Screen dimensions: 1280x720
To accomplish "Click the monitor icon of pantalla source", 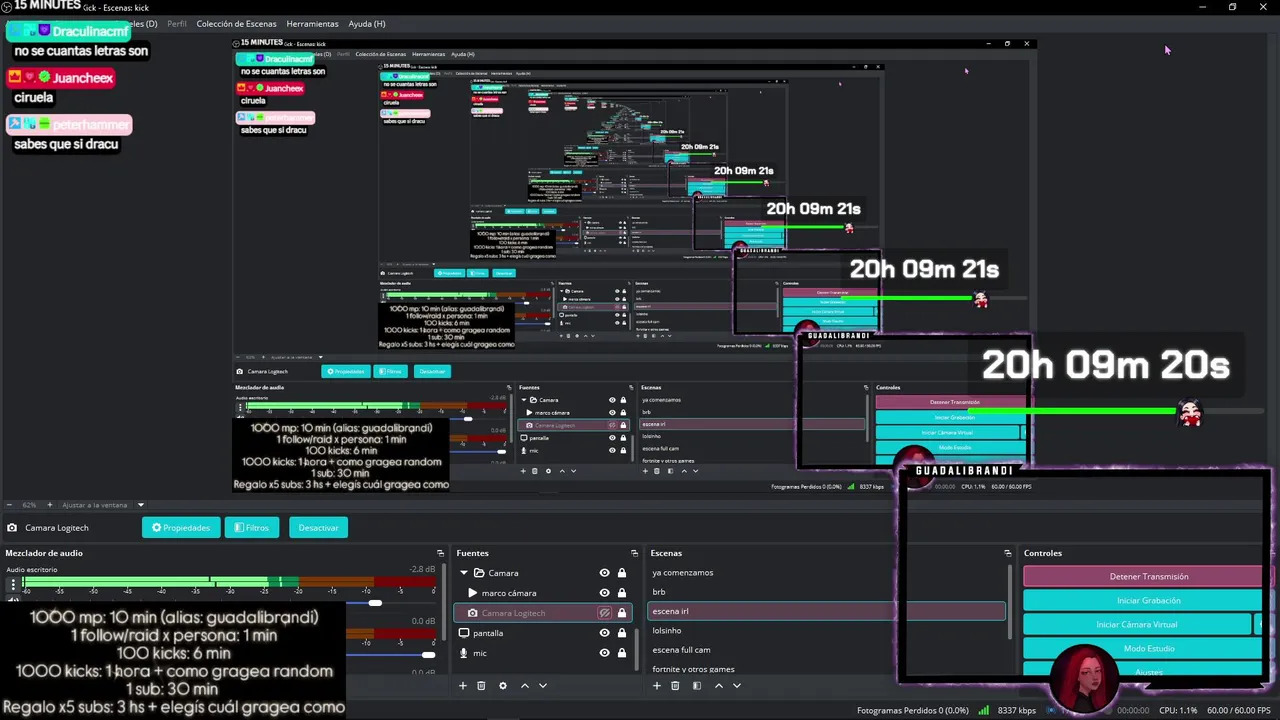I will [x=463, y=633].
